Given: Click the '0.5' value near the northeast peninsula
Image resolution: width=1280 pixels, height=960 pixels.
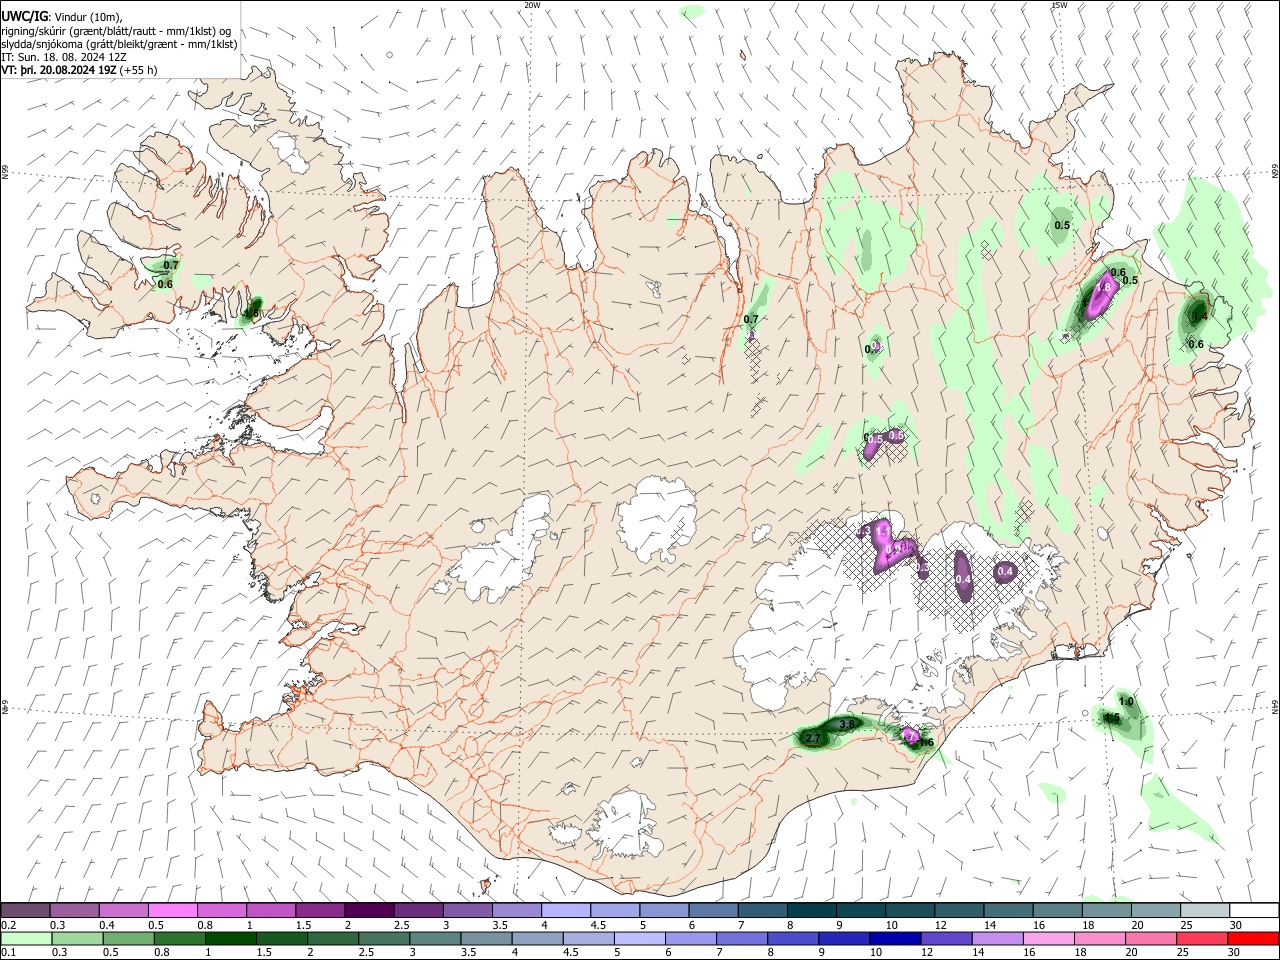Looking at the screenshot, I should point(1062,225).
